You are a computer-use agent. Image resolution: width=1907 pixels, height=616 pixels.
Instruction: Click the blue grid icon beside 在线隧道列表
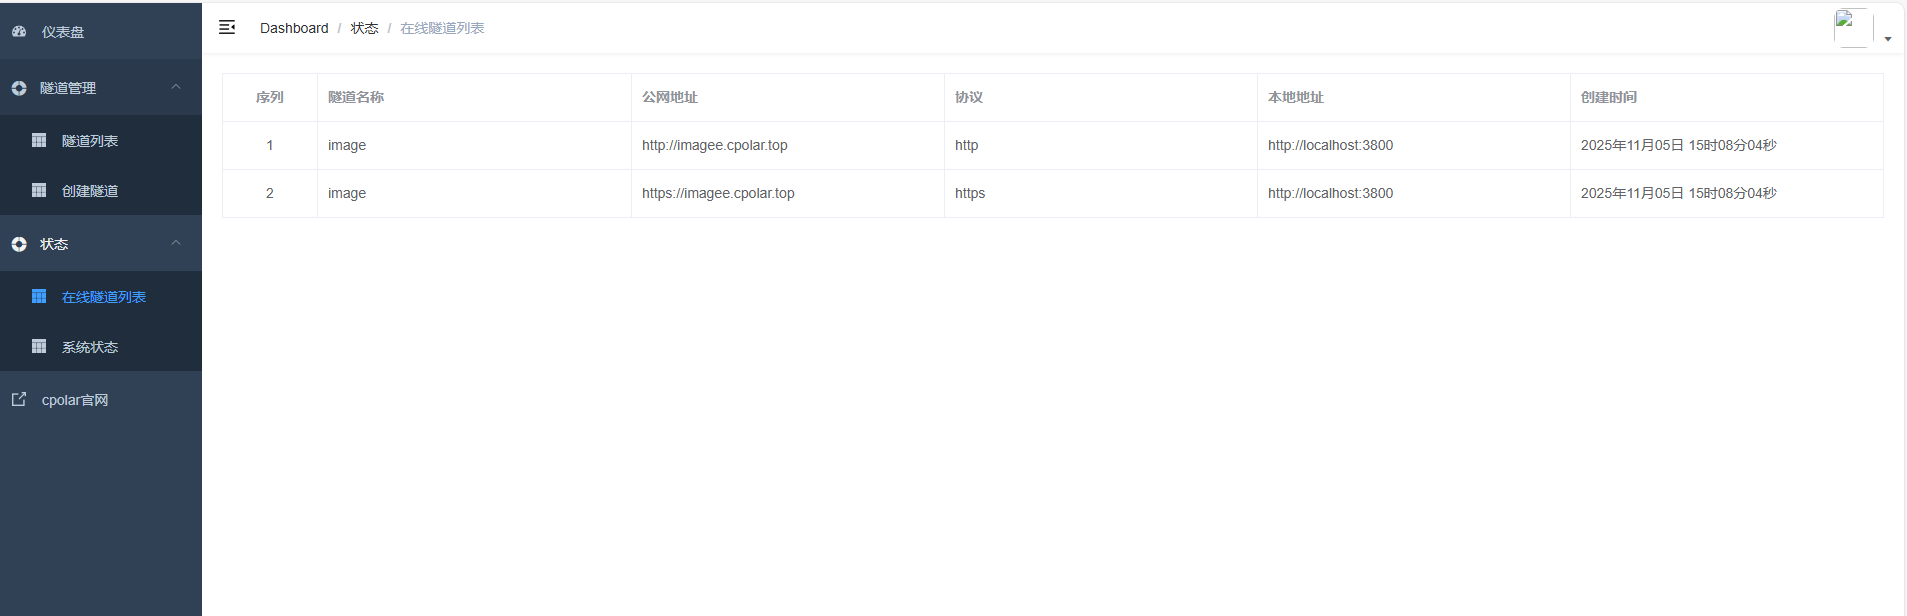(x=39, y=297)
